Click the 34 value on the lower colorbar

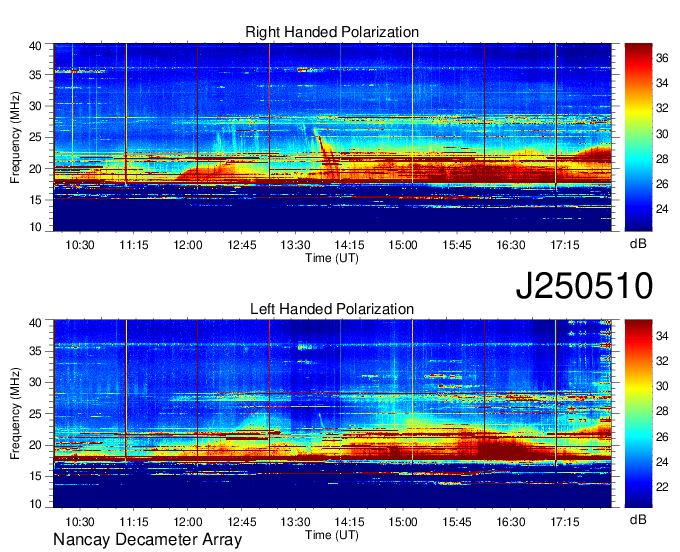(x=662, y=336)
